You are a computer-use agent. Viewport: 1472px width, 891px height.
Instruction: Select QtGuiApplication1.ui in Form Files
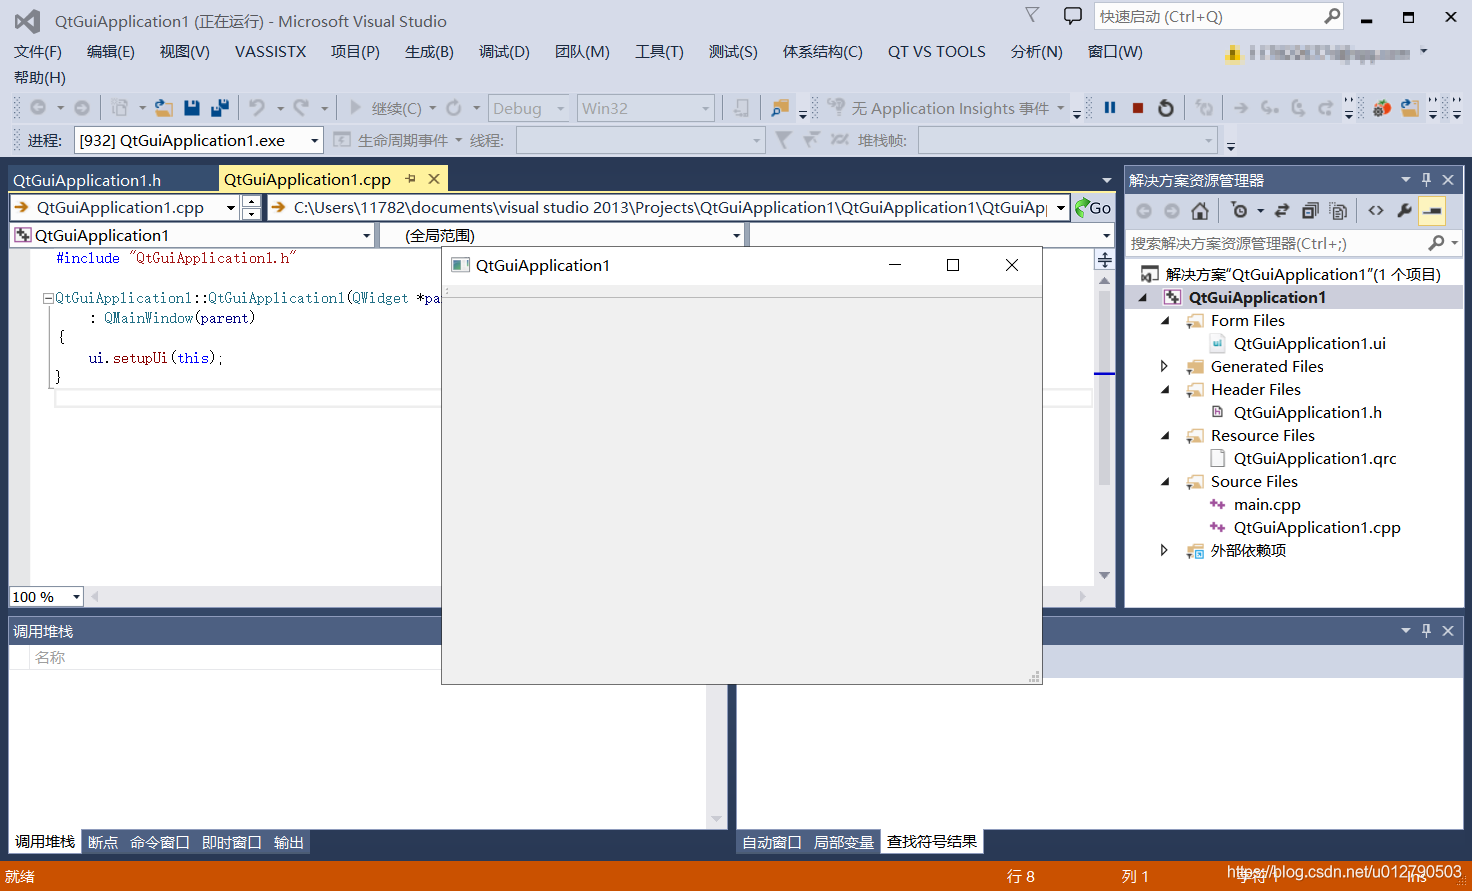tap(1309, 343)
